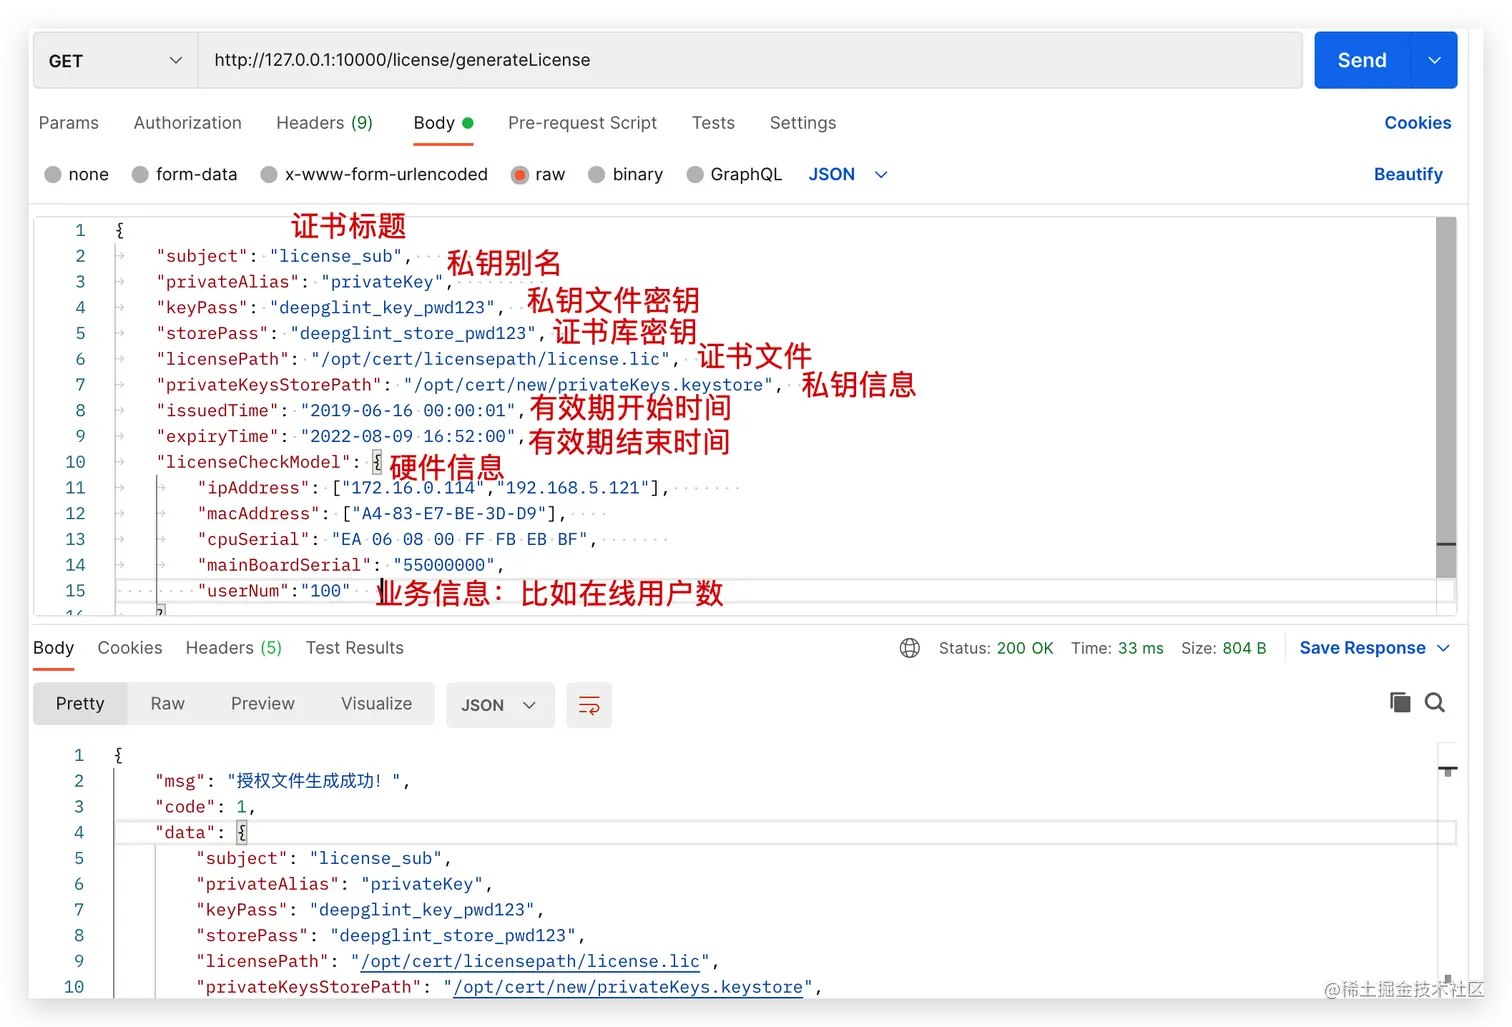Open the request Settings tab
Screen dimensions: 1512x1027
point(803,123)
